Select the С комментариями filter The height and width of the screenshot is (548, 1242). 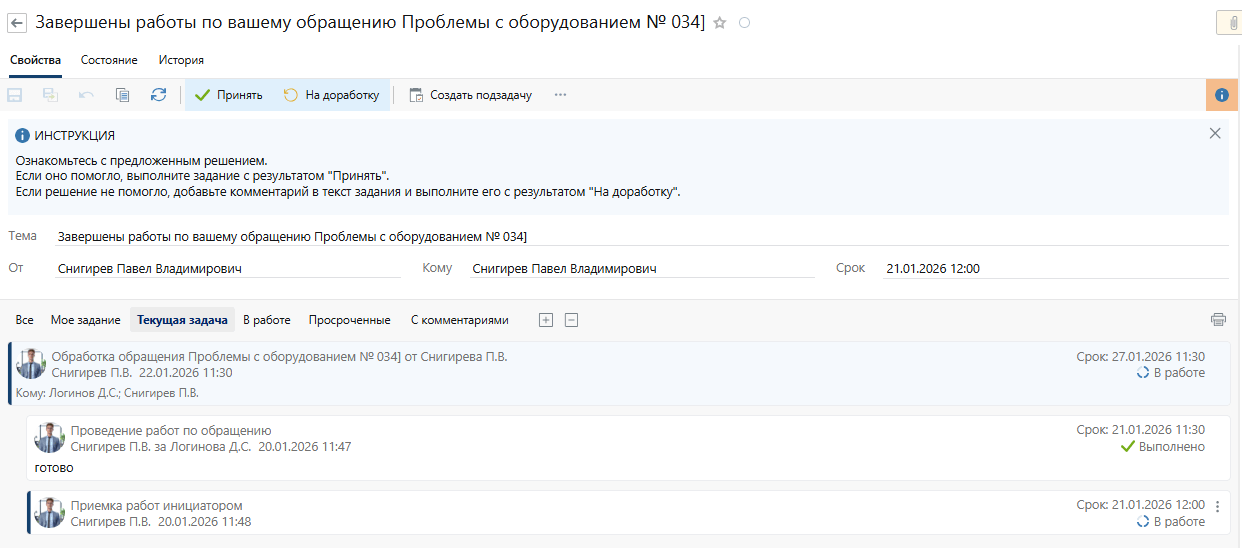[x=459, y=320]
